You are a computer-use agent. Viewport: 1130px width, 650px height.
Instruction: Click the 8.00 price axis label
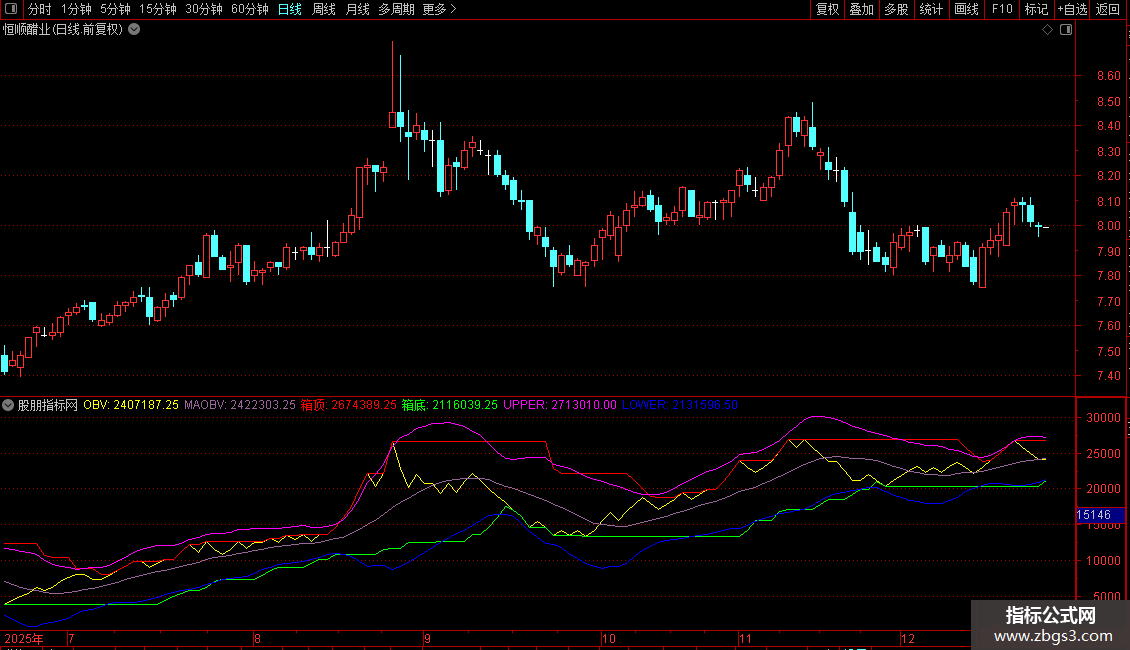[x=1108, y=226]
